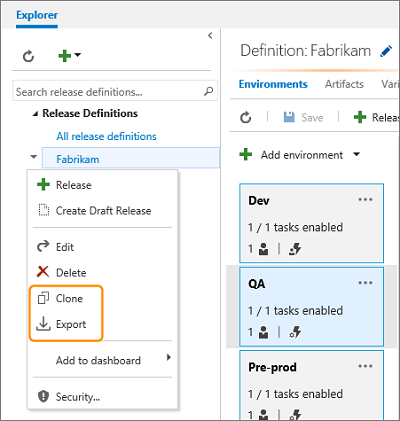Select the Pre-prod environment card title
The width and height of the screenshot is (400, 421).
pyautogui.click(x=272, y=367)
